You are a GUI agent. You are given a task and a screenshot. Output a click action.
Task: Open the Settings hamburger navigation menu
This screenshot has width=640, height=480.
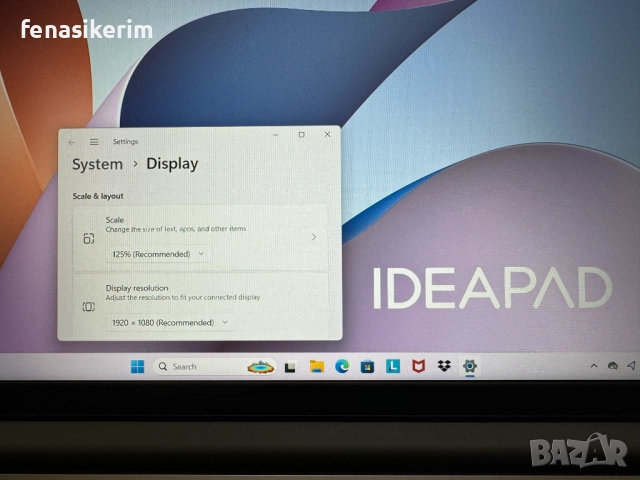pos(94,142)
